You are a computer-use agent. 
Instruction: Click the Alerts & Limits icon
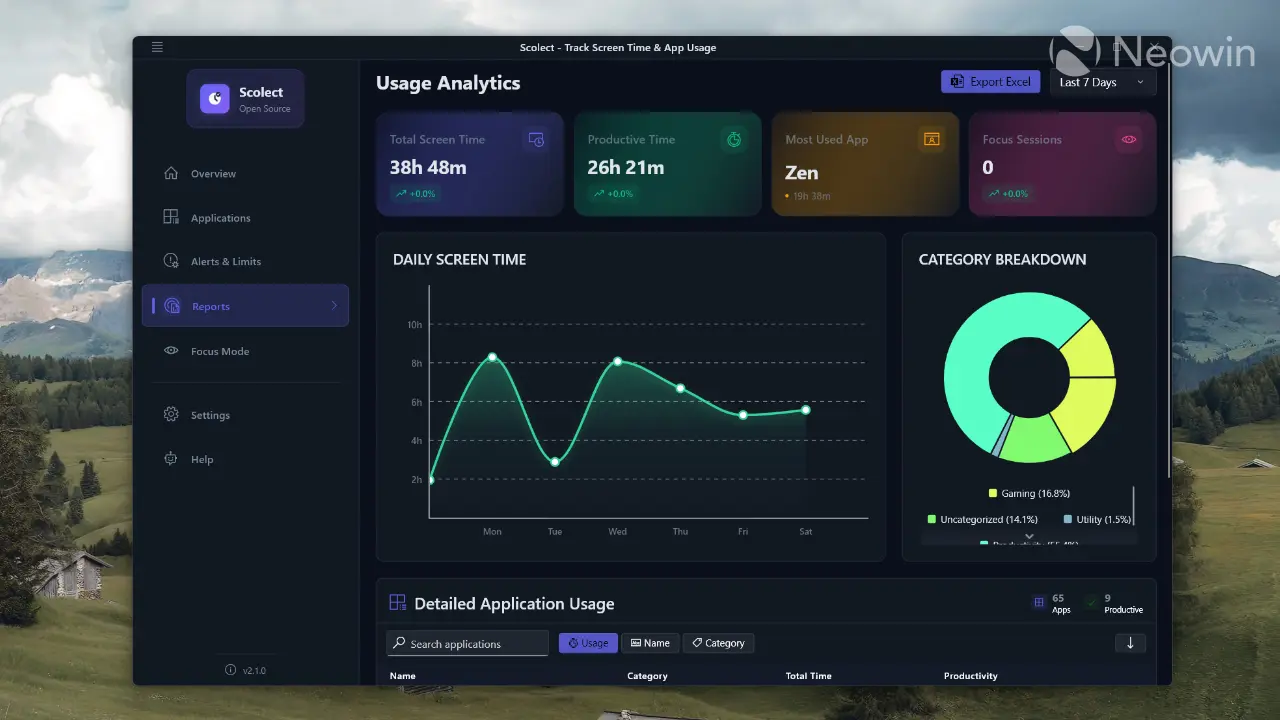(171, 261)
